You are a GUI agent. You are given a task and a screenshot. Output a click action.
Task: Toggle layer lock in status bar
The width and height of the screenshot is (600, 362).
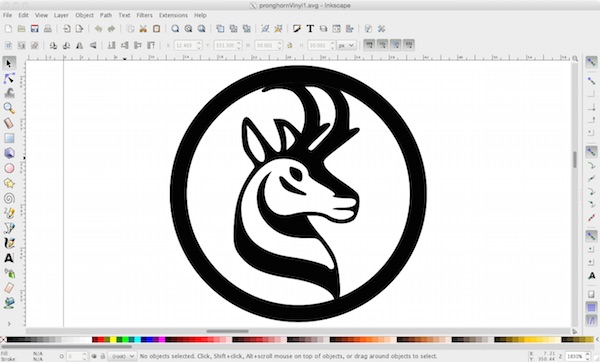pyautogui.click(x=103, y=356)
